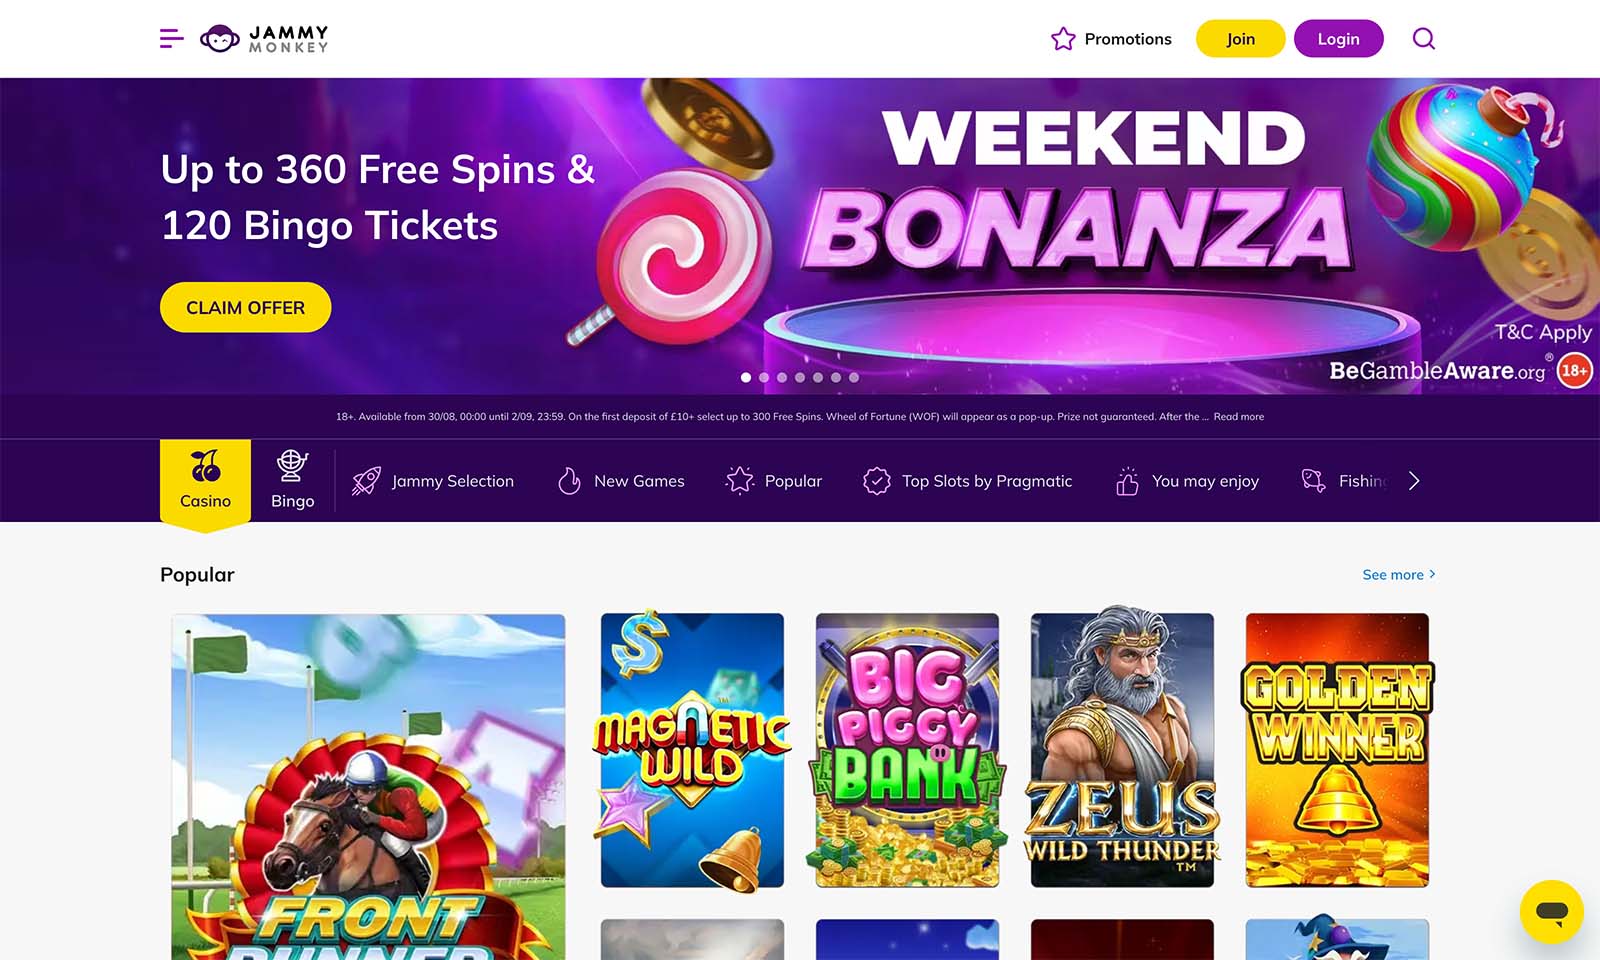Viewport: 1600px width, 960px height.
Task: Select the third carousel dot
Action: coord(780,378)
